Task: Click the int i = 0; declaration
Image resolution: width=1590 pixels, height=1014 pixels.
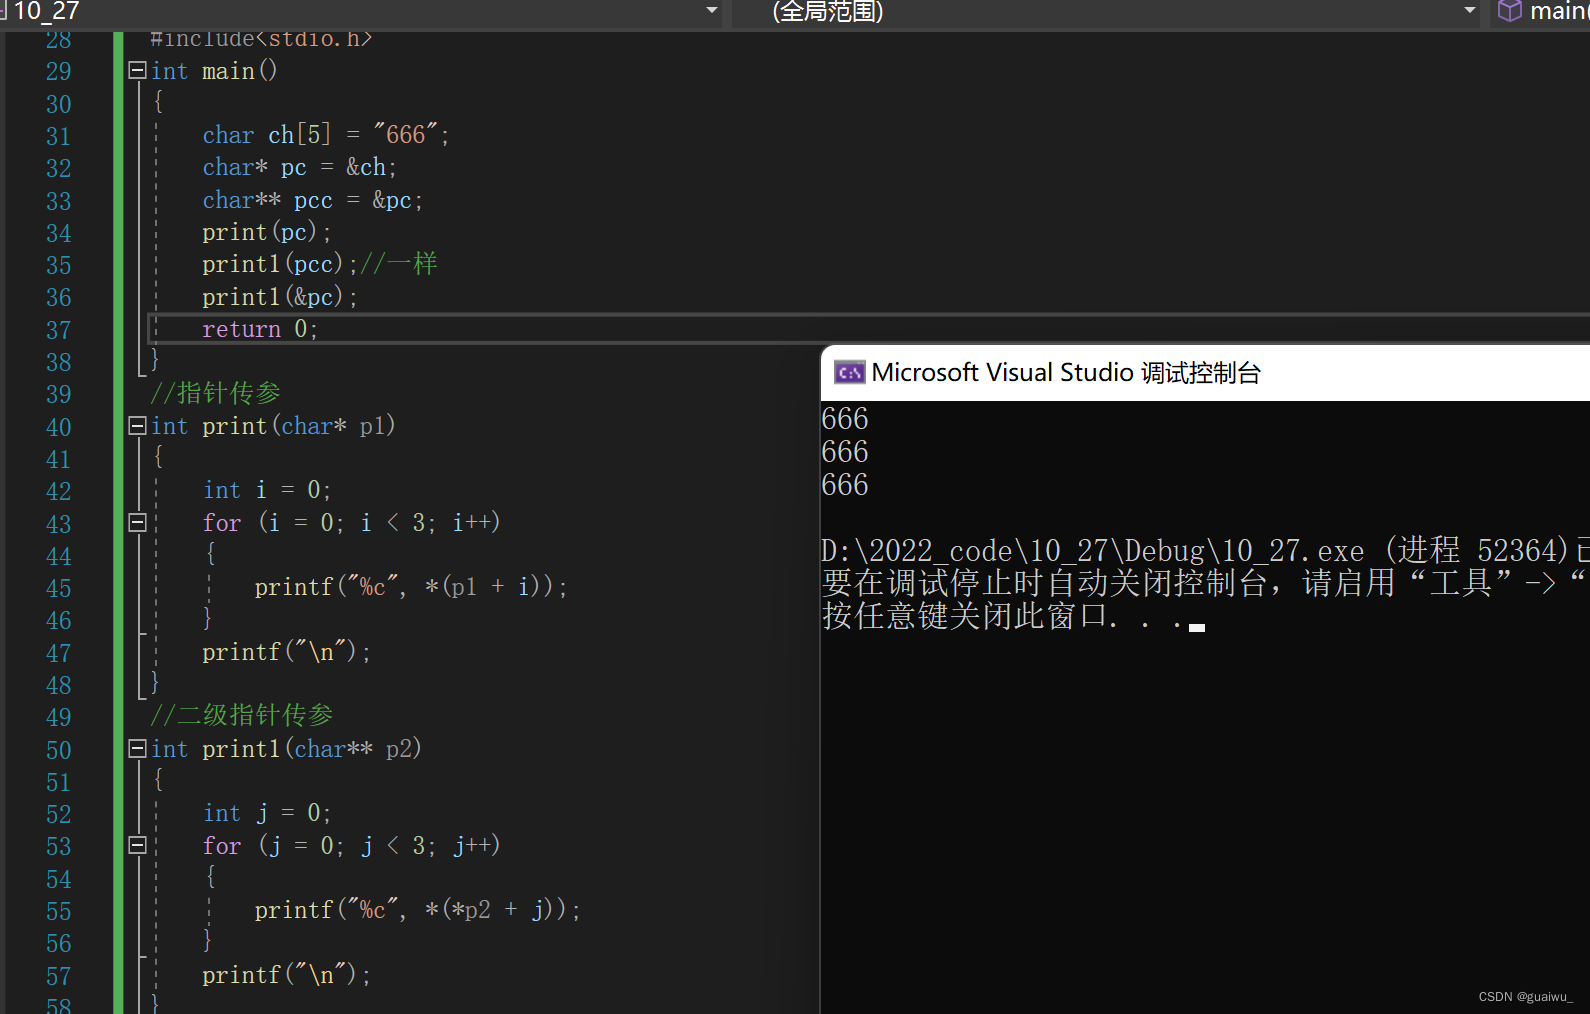Action: [267, 490]
